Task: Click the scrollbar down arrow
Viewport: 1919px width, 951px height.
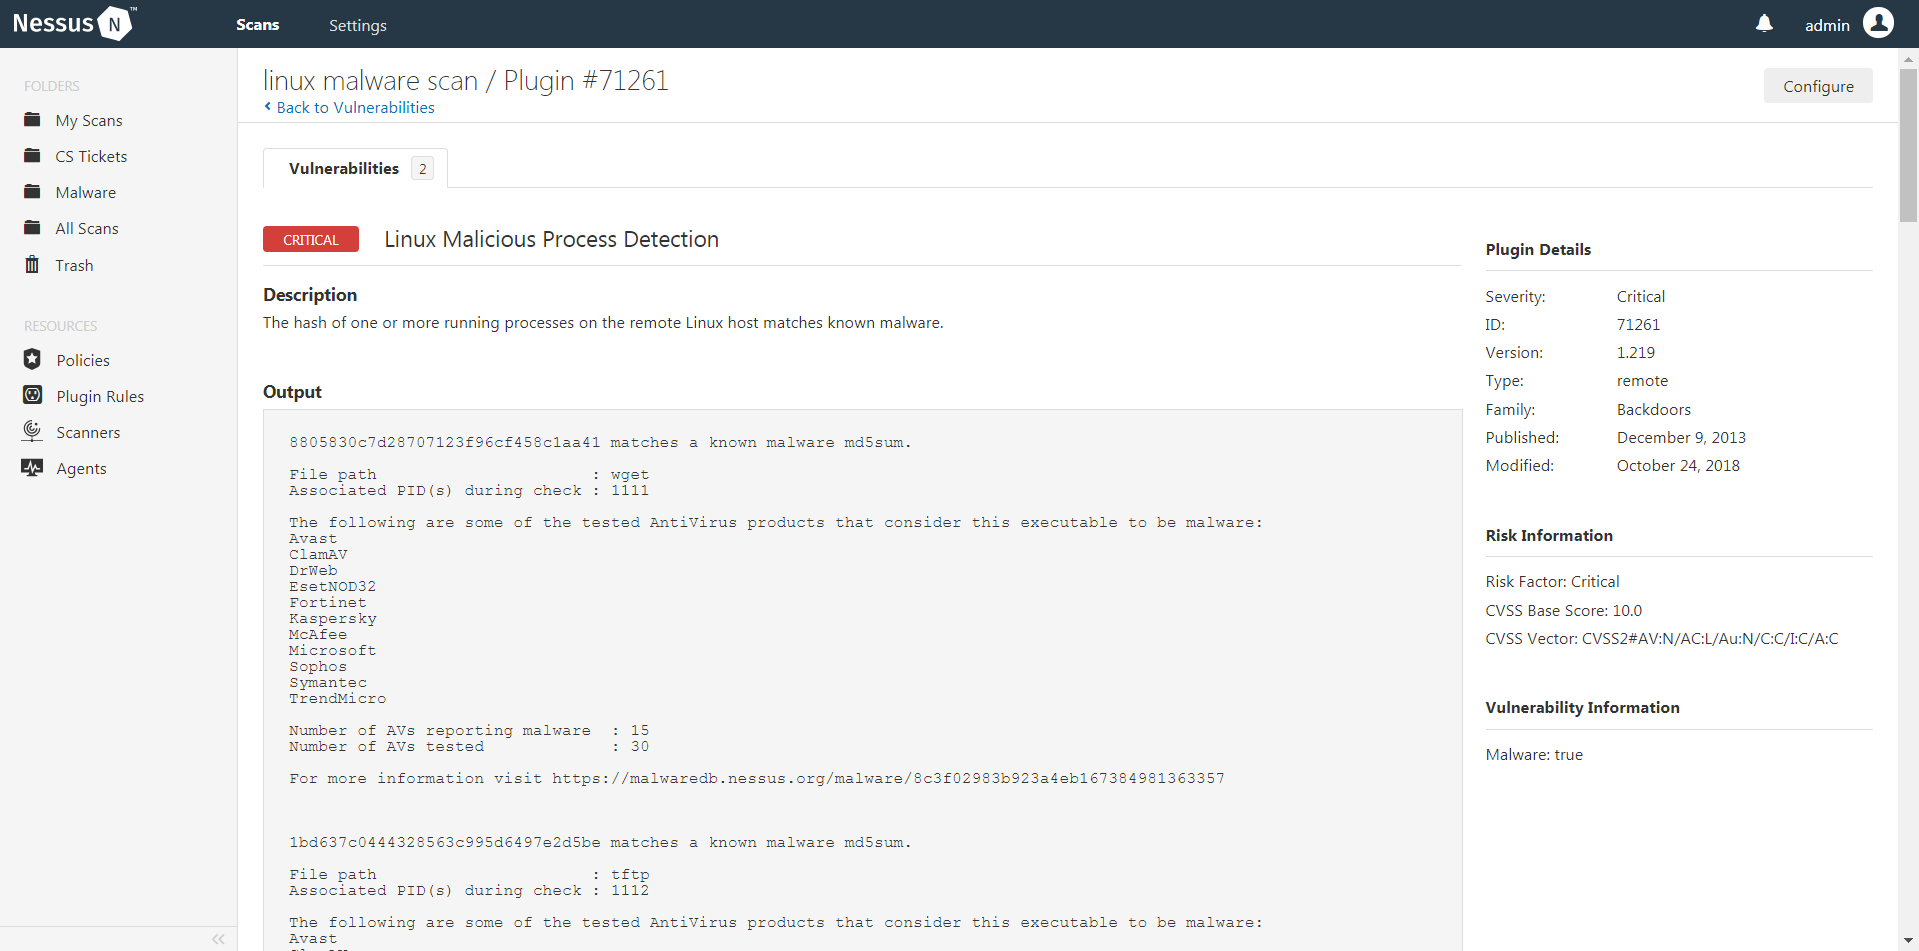Action: tap(1908, 941)
